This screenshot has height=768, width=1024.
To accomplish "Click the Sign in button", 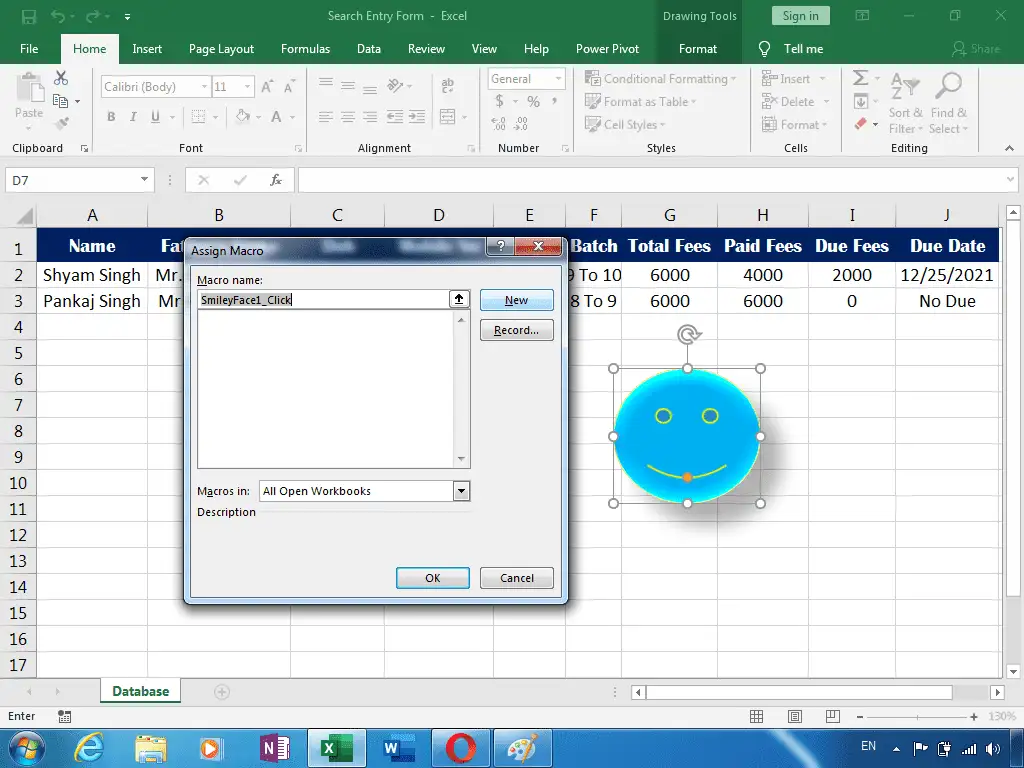I will [x=800, y=16].
